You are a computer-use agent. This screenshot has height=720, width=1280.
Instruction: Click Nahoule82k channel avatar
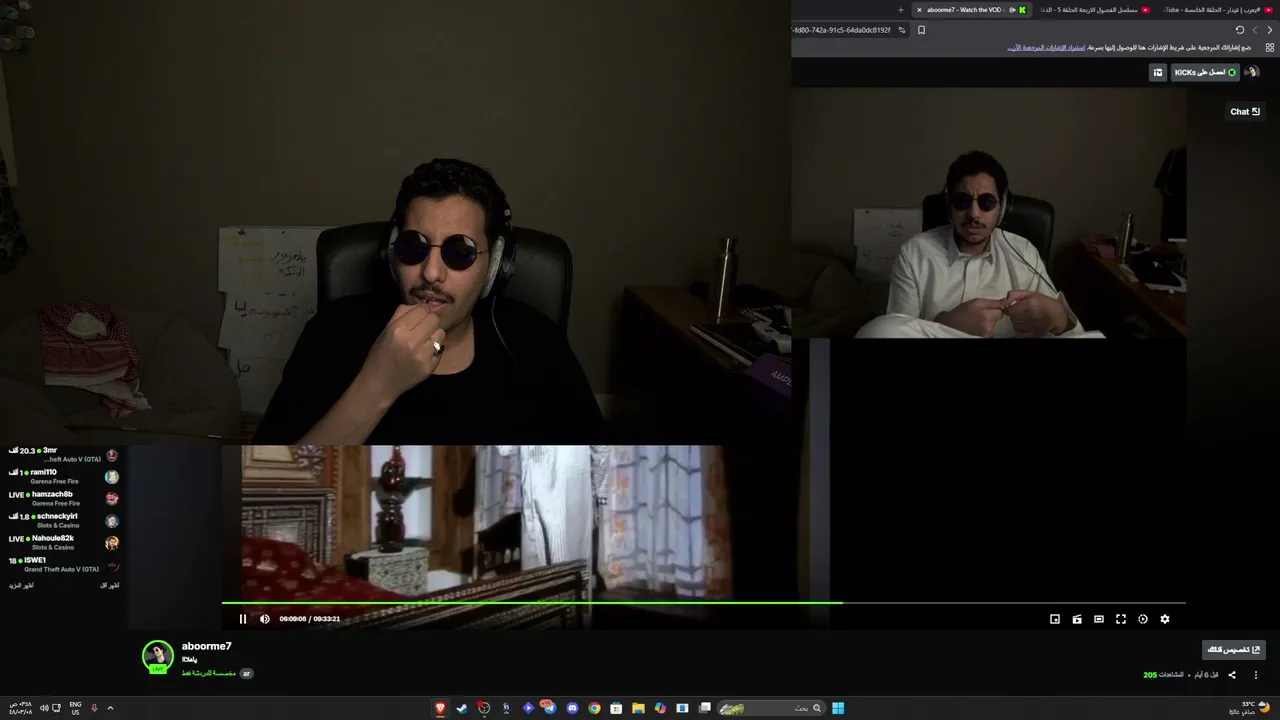(x=112, y=543)
